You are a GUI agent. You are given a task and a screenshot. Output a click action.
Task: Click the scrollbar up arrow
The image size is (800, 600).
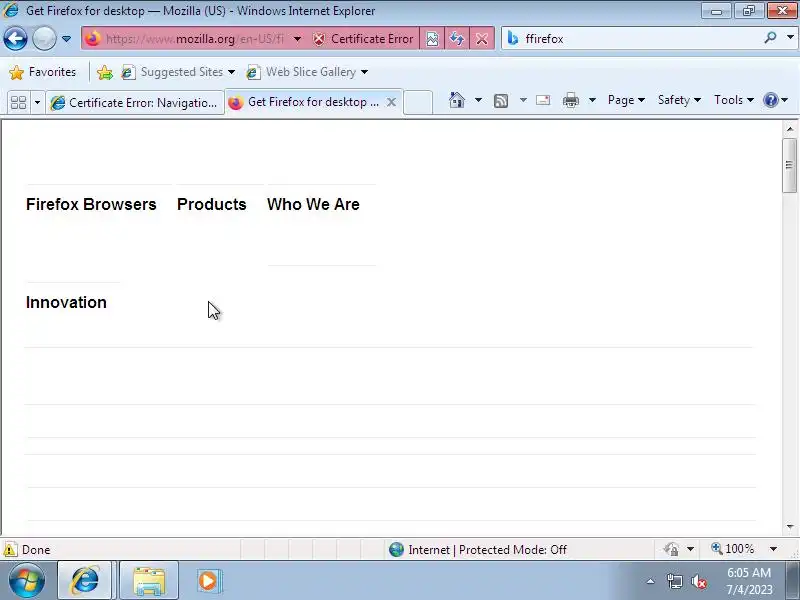(x=790, y=129)
